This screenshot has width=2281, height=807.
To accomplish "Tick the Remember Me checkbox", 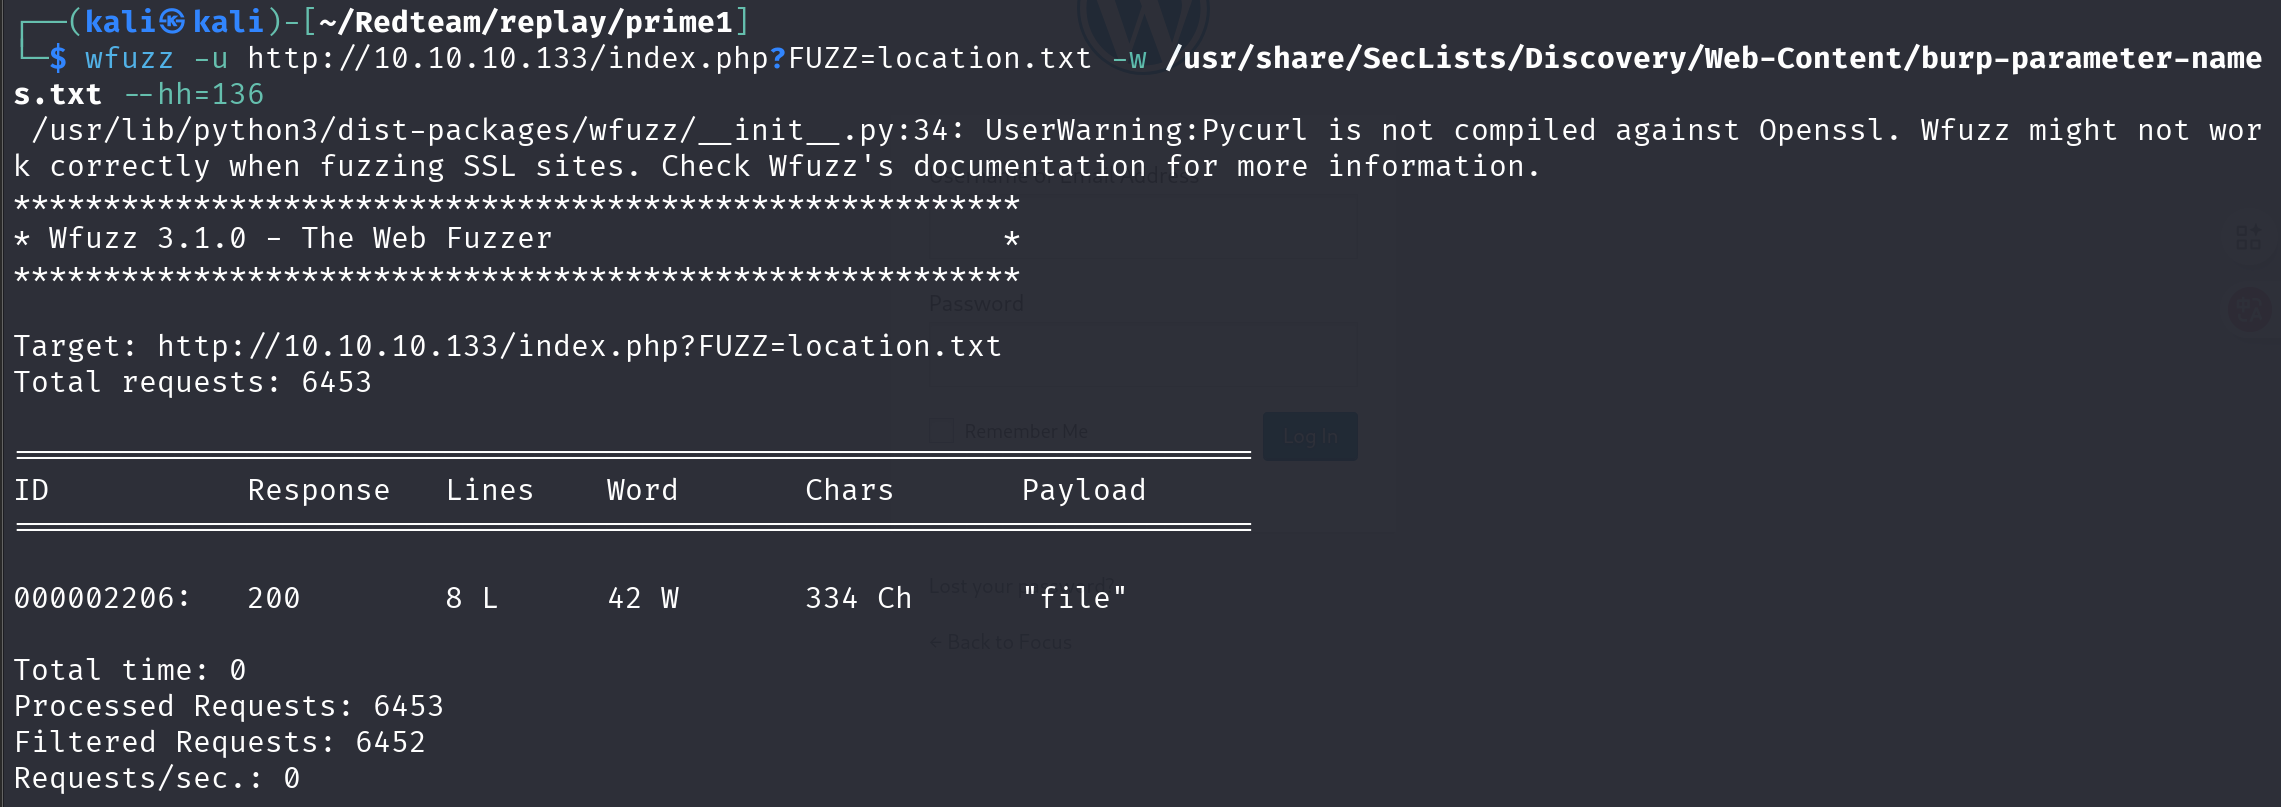I will tap(941, 431).
